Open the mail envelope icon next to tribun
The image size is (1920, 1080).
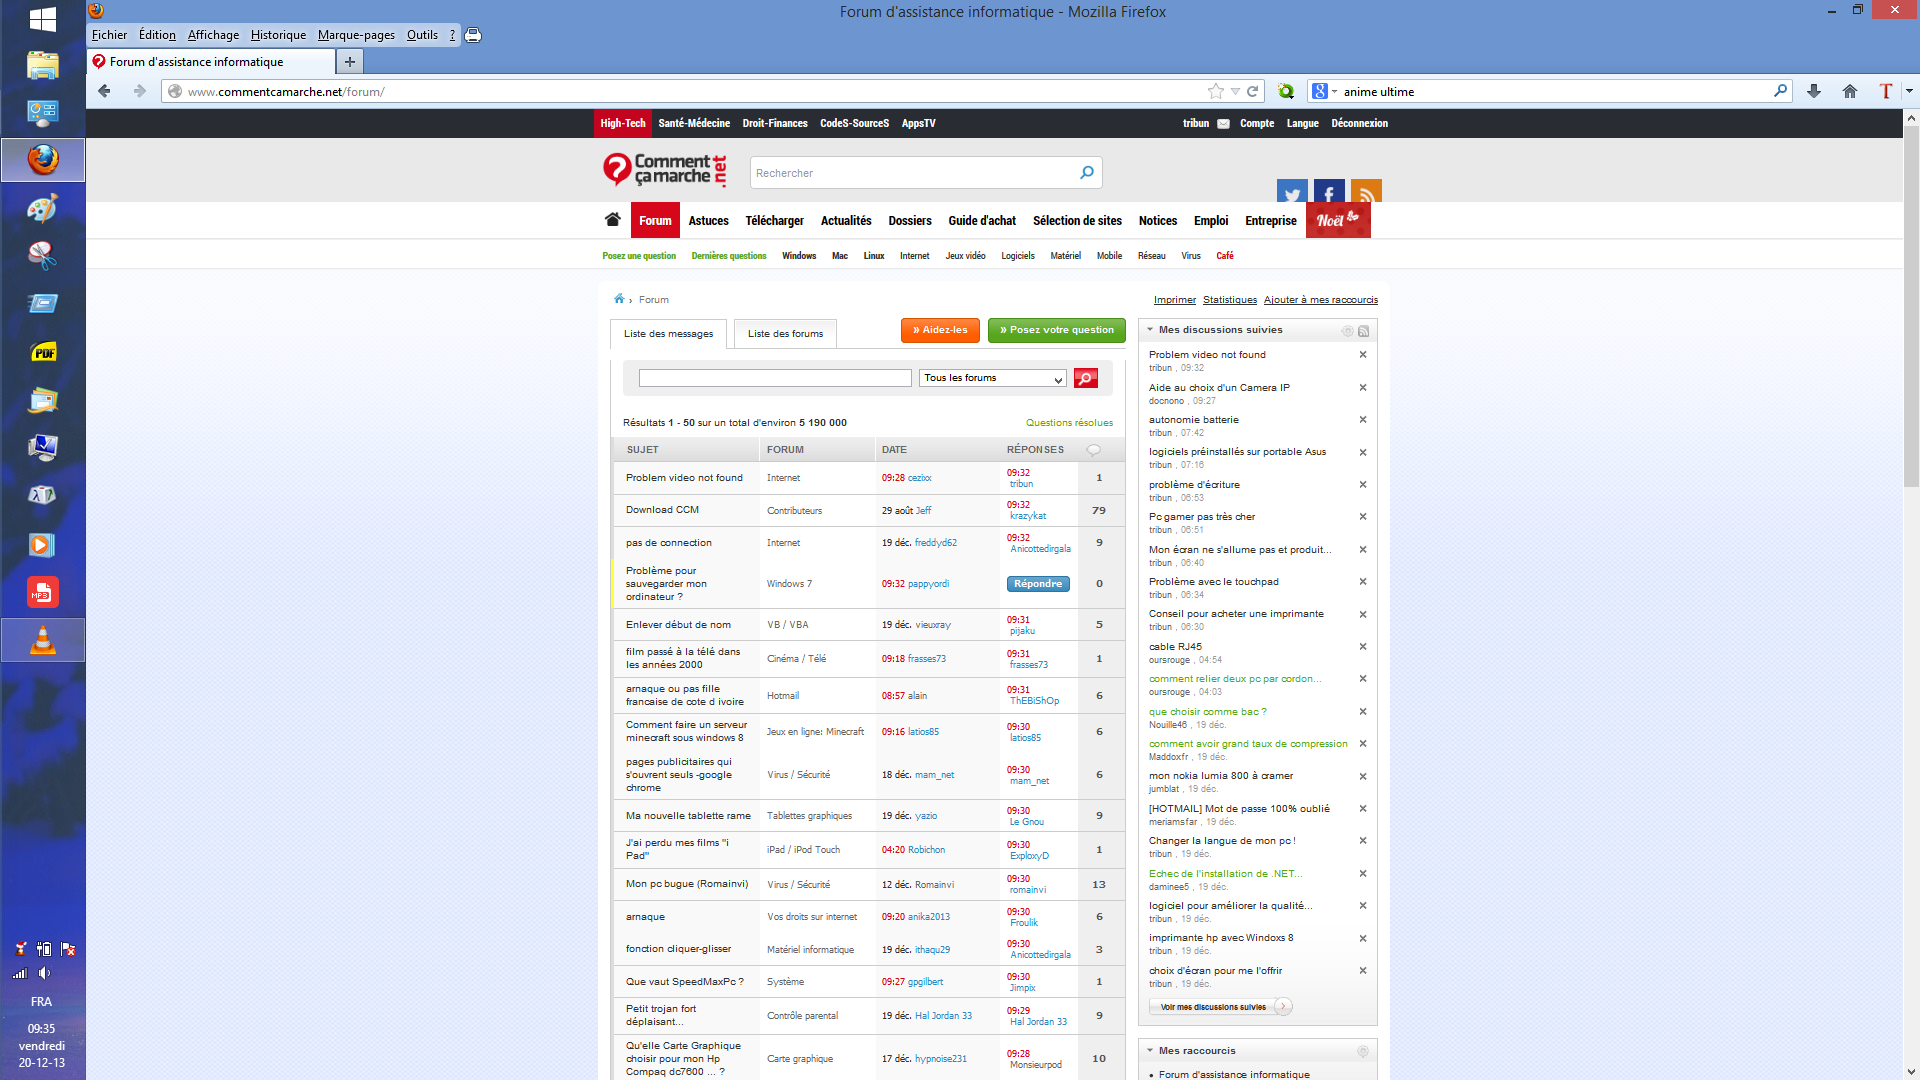(x=1223, y=124)
